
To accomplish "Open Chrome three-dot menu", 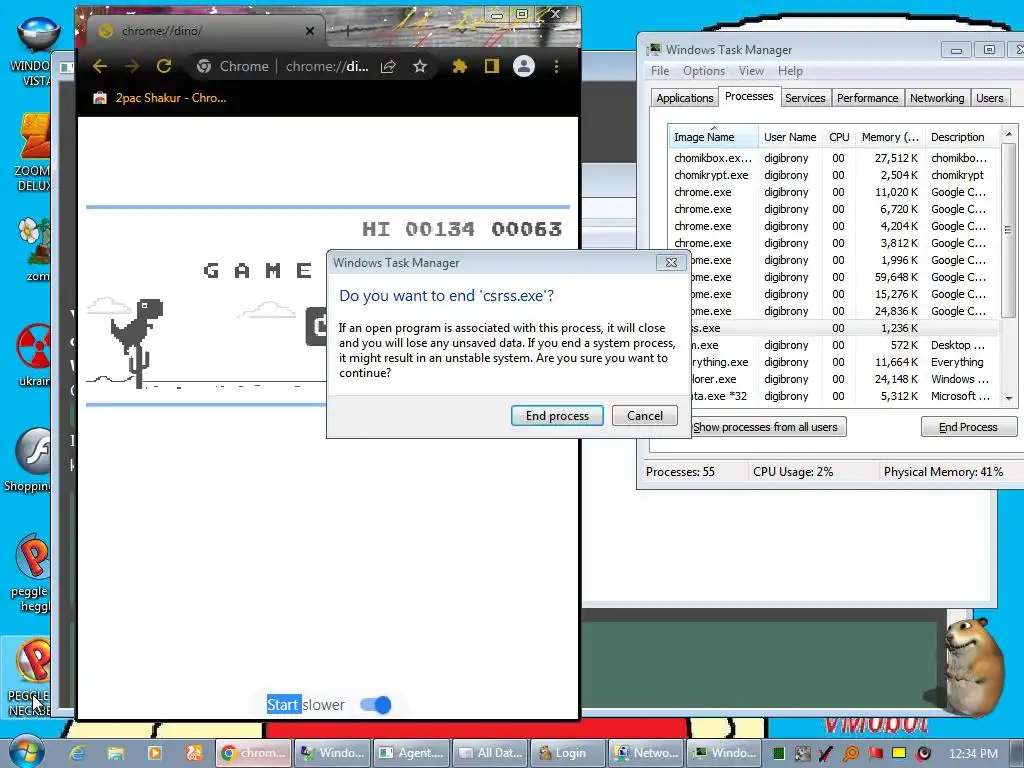I will [556, 66].
